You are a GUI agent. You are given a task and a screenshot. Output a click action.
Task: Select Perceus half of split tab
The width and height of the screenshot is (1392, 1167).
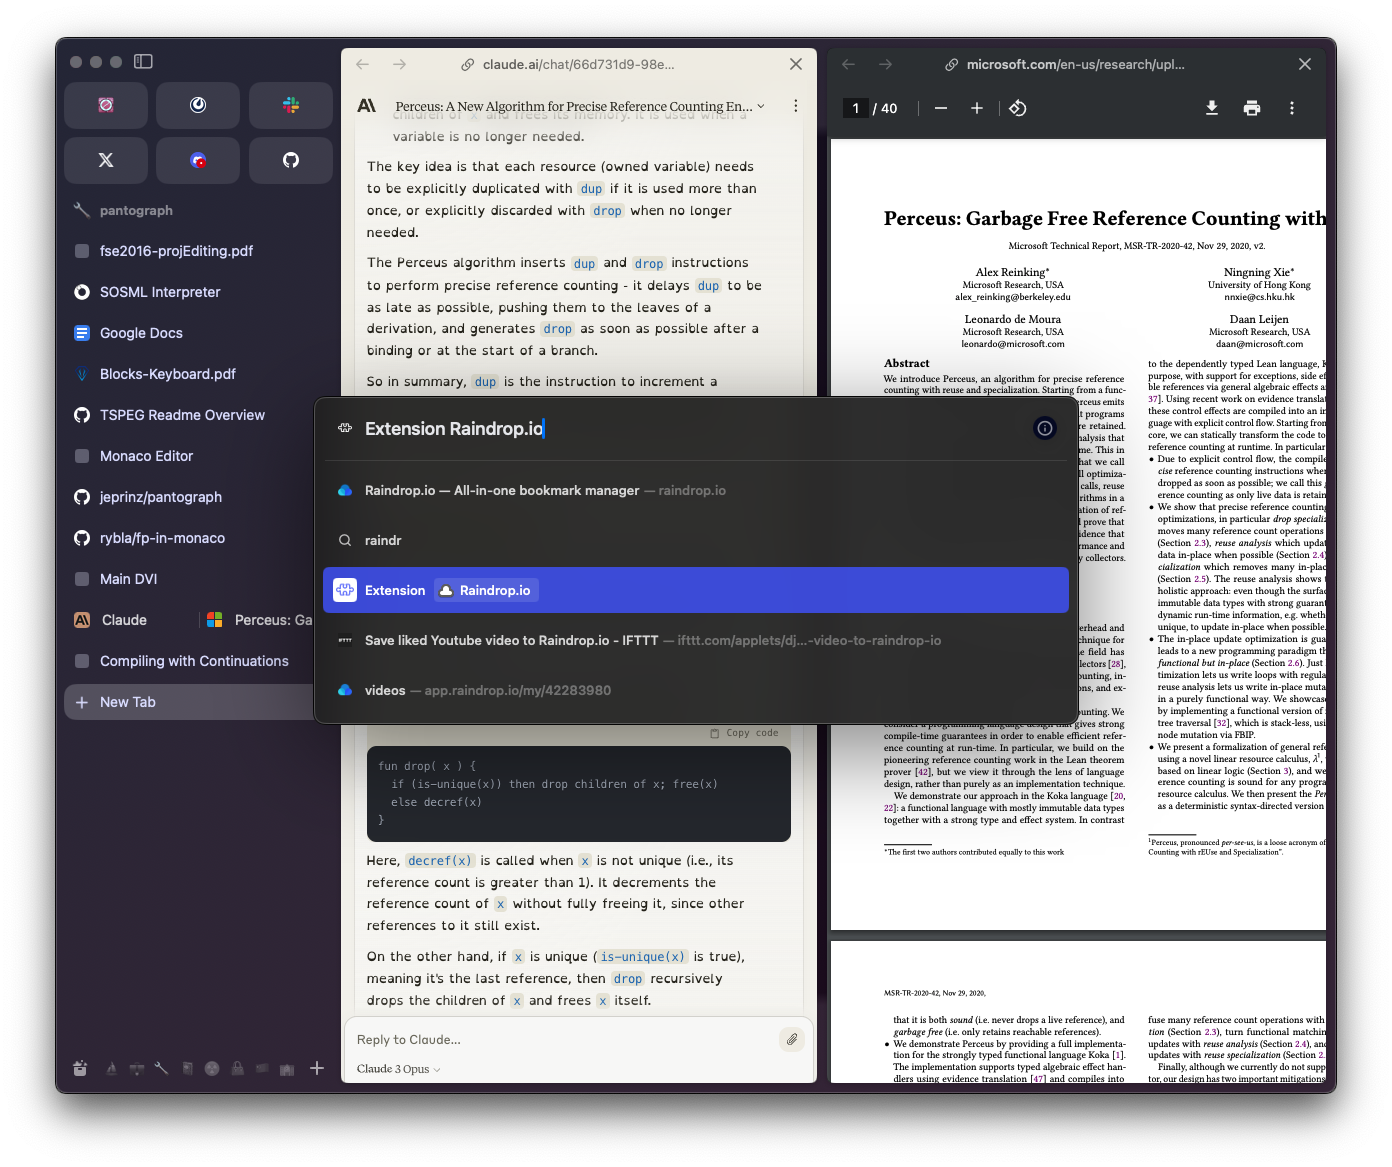258,620
